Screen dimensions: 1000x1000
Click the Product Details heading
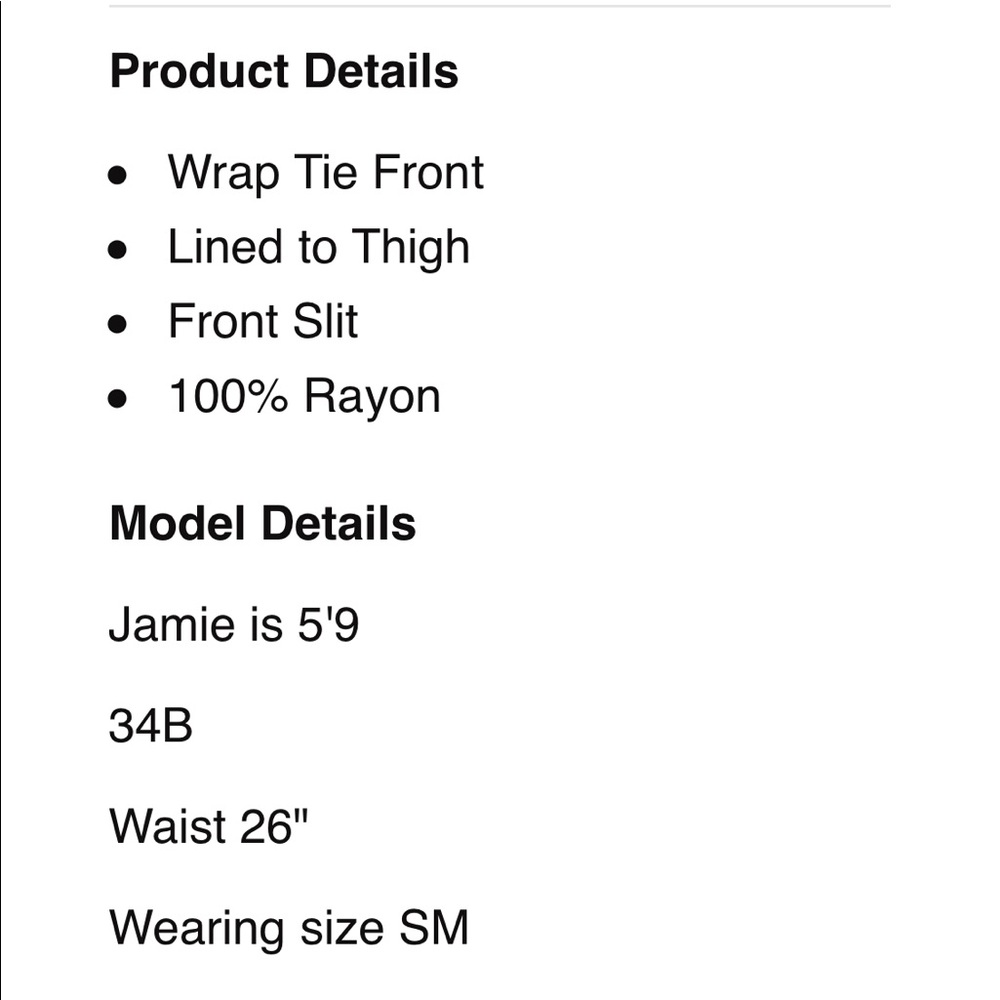tap(284, 72)
